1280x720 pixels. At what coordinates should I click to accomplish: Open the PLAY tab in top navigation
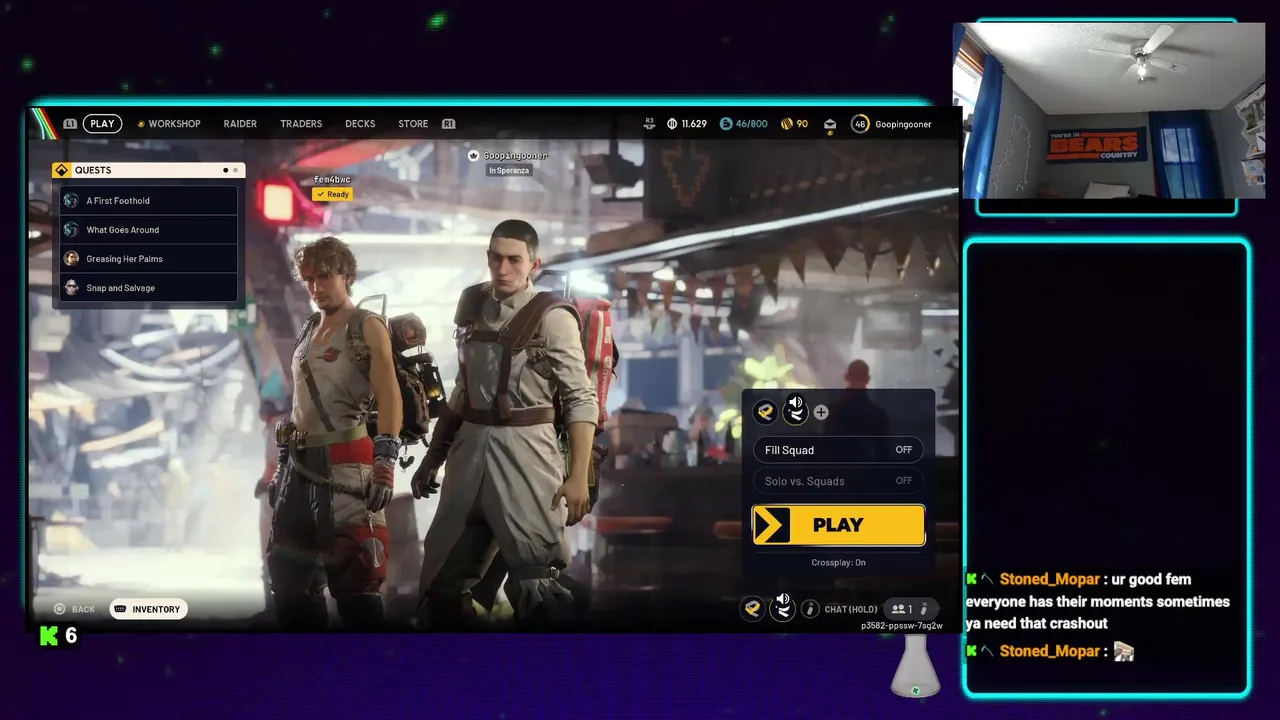pos(102,124)
